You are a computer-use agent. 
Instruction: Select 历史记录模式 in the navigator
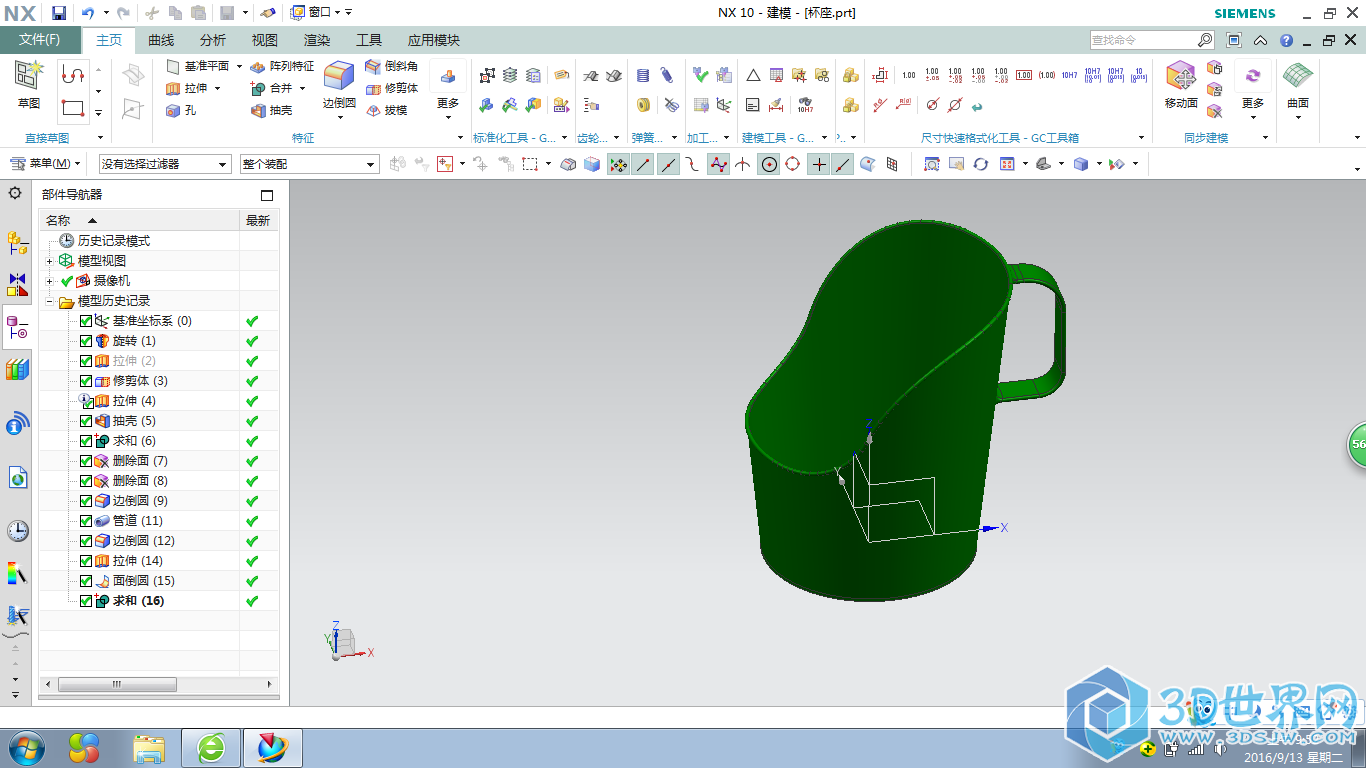(114, 241)
